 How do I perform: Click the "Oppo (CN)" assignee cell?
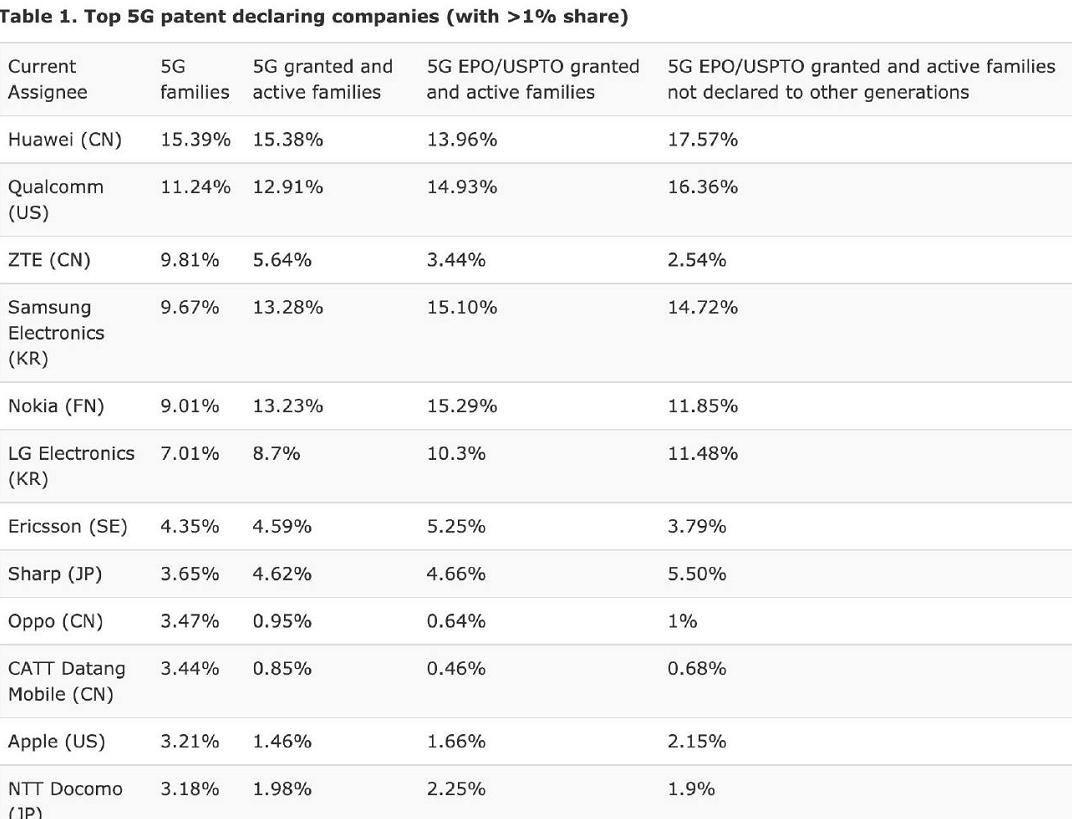[55, 621]
